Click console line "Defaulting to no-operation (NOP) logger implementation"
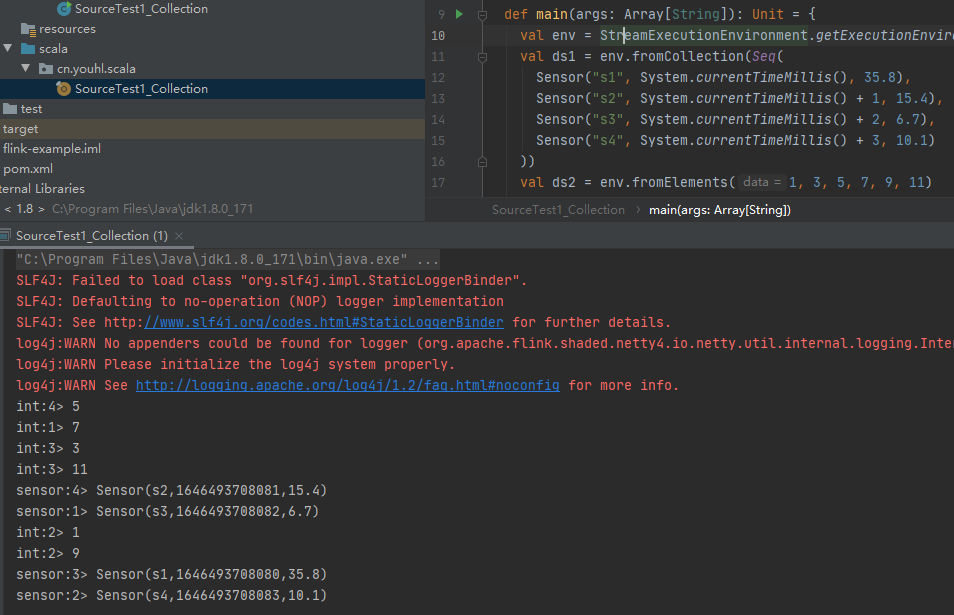The image size is (954, 615). [260, 302]
